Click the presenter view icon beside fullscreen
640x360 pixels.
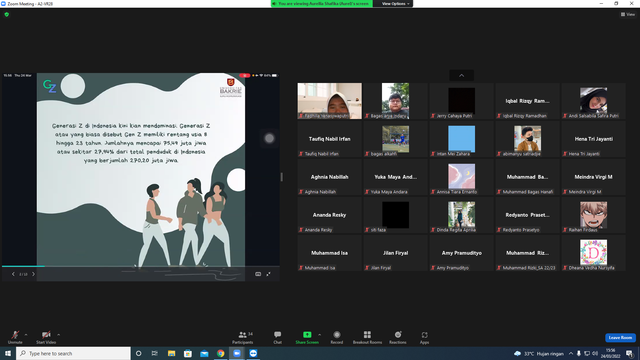258,274
